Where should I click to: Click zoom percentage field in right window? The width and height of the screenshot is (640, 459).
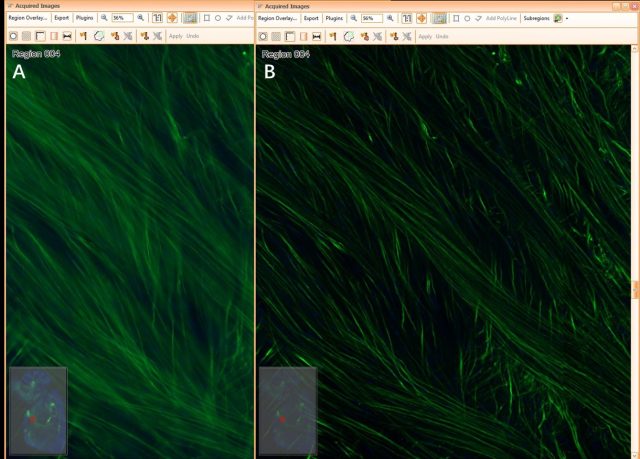click(x=372, y=18)
